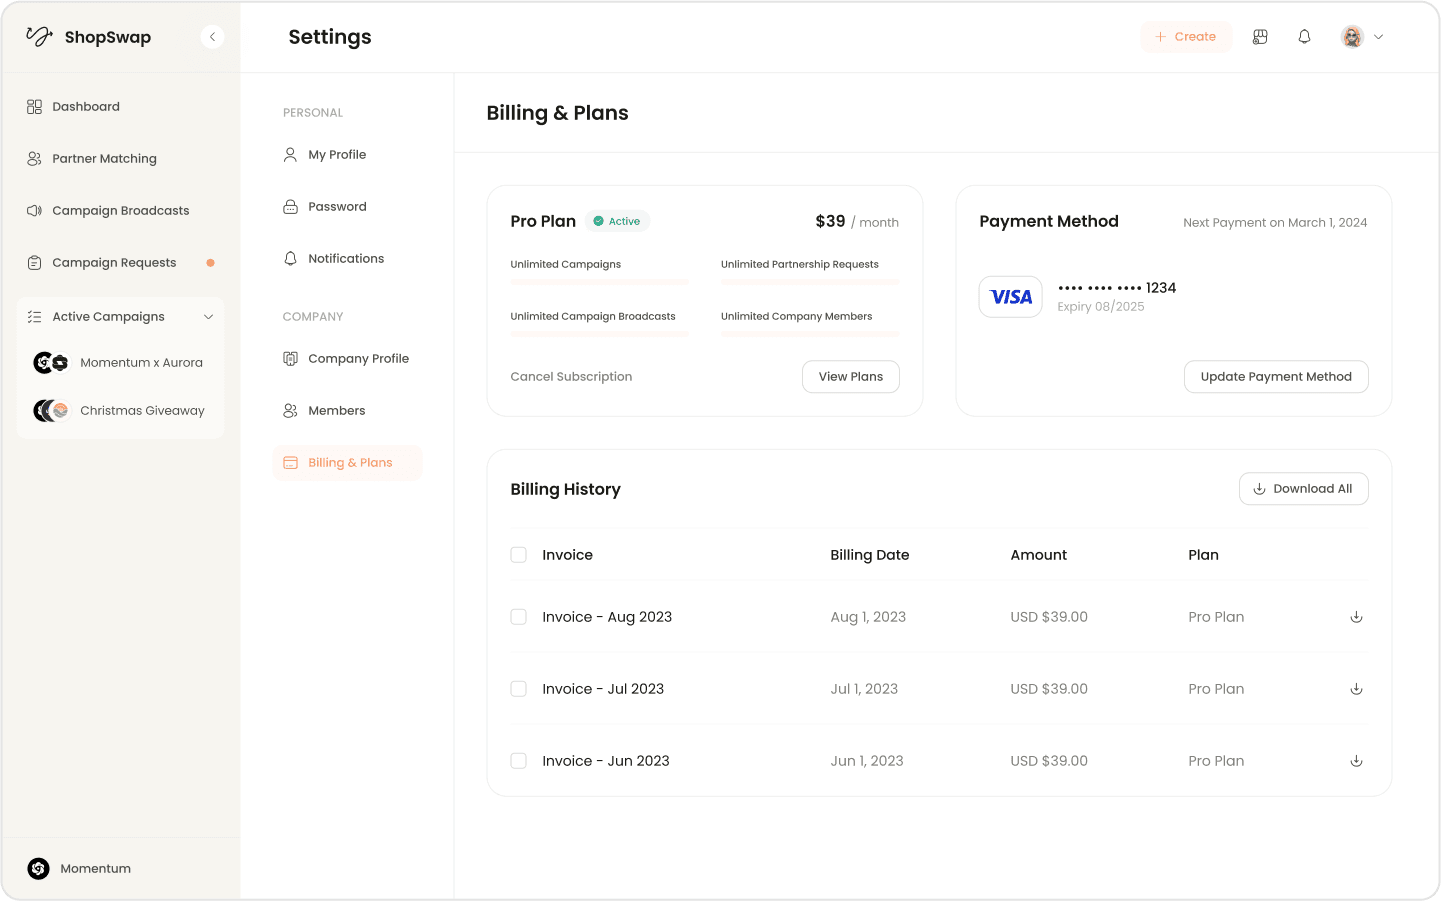Screen dimensions: 1441x901
Task: Collapse the sidebar with the chevron button
Action: pyautogui.click(x=212, y=36)
